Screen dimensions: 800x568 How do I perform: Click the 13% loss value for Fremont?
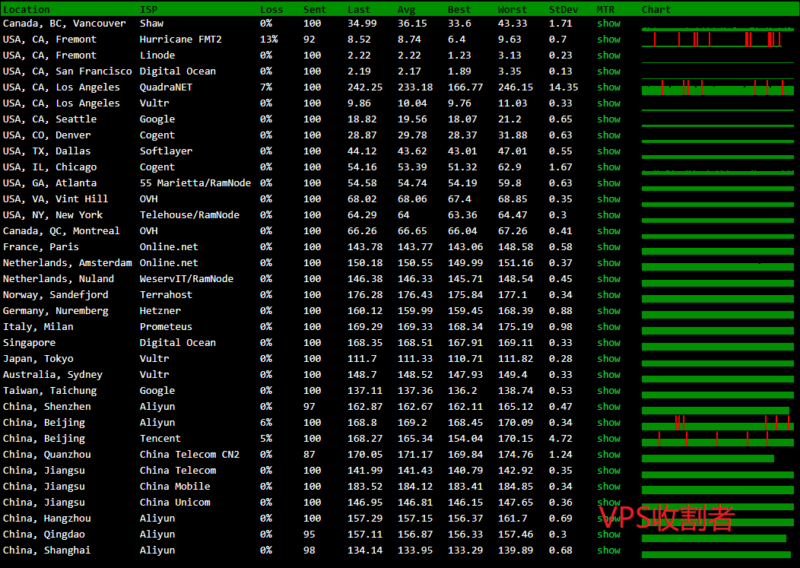pyautogui.click(x=268, y=39)
